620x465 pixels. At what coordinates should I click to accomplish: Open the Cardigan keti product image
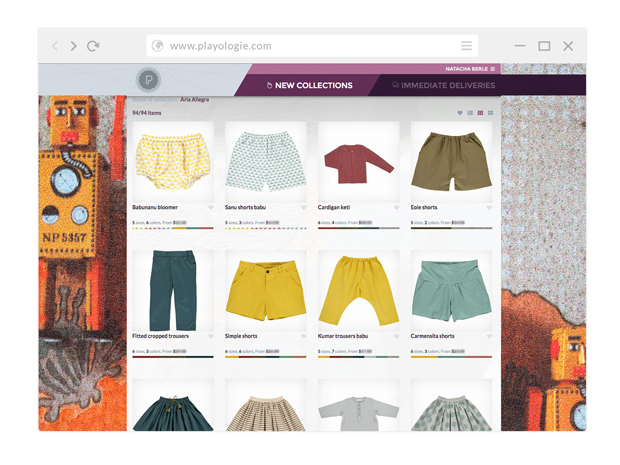click(359, 162)
